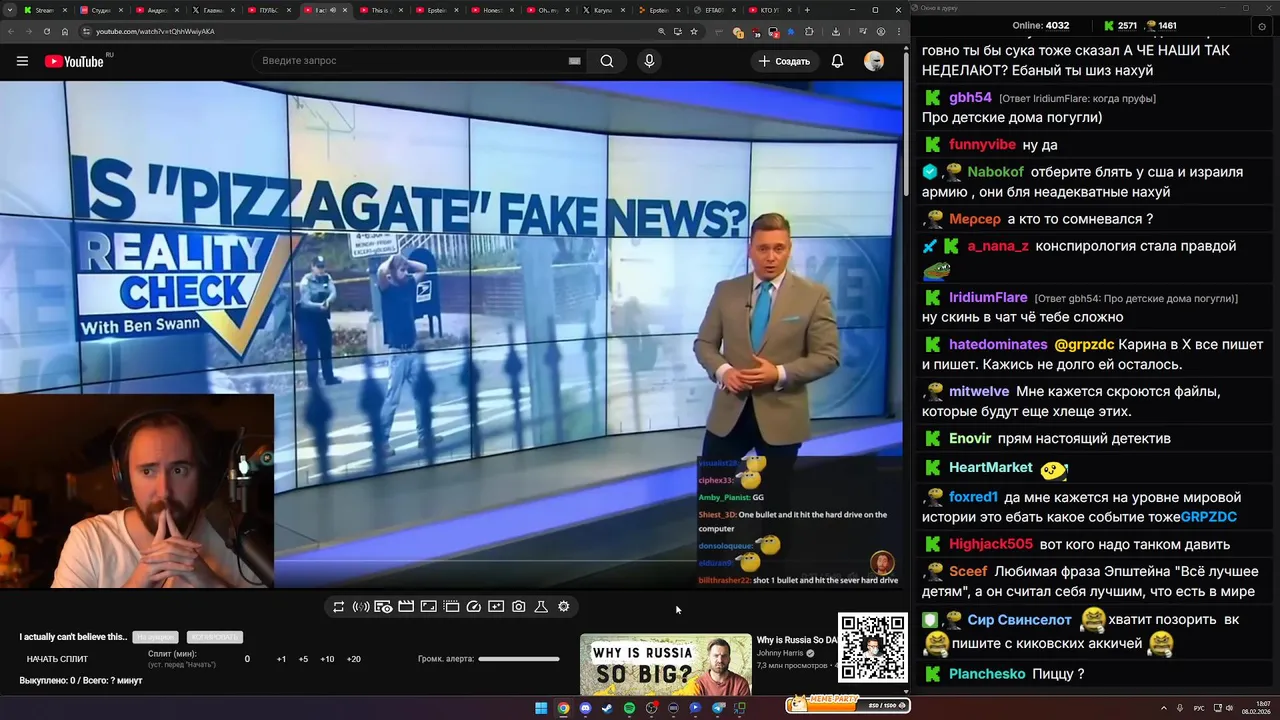
Task: Click the clapperboard icon in the player toolbar
Action: pos(406,606)
